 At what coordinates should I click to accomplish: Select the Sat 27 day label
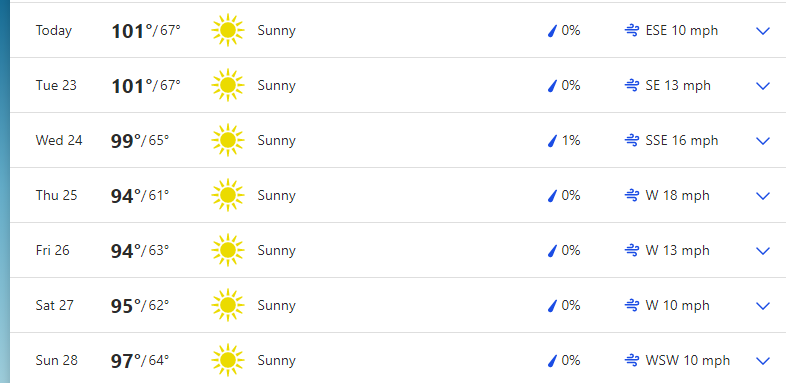pyautogui.click(x=55, y=305)
